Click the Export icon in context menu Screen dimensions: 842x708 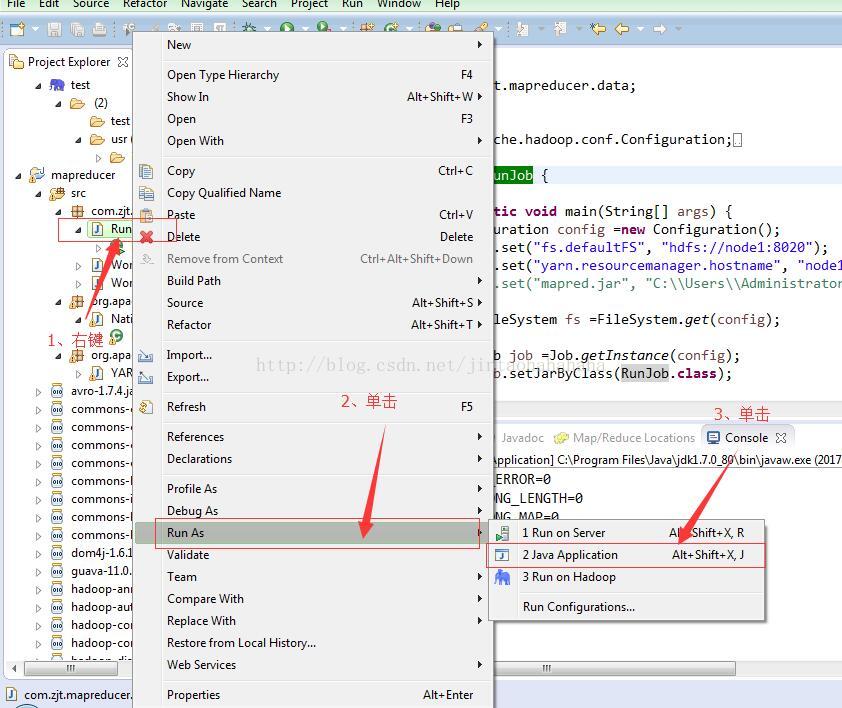tap(146, 377)
